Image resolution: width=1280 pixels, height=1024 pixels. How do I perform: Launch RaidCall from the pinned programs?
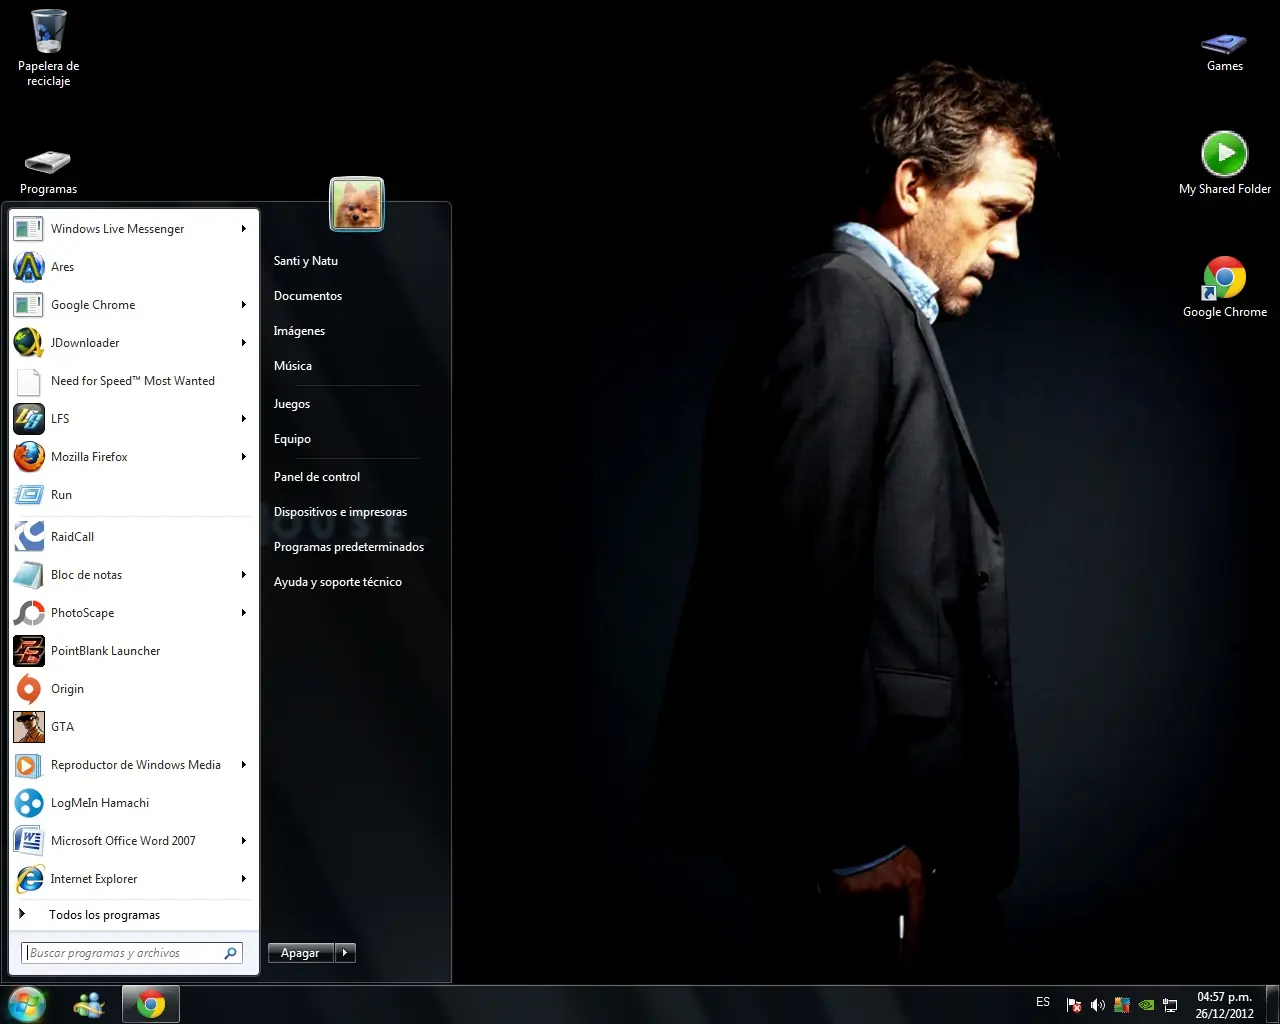[x=72, y=537]
